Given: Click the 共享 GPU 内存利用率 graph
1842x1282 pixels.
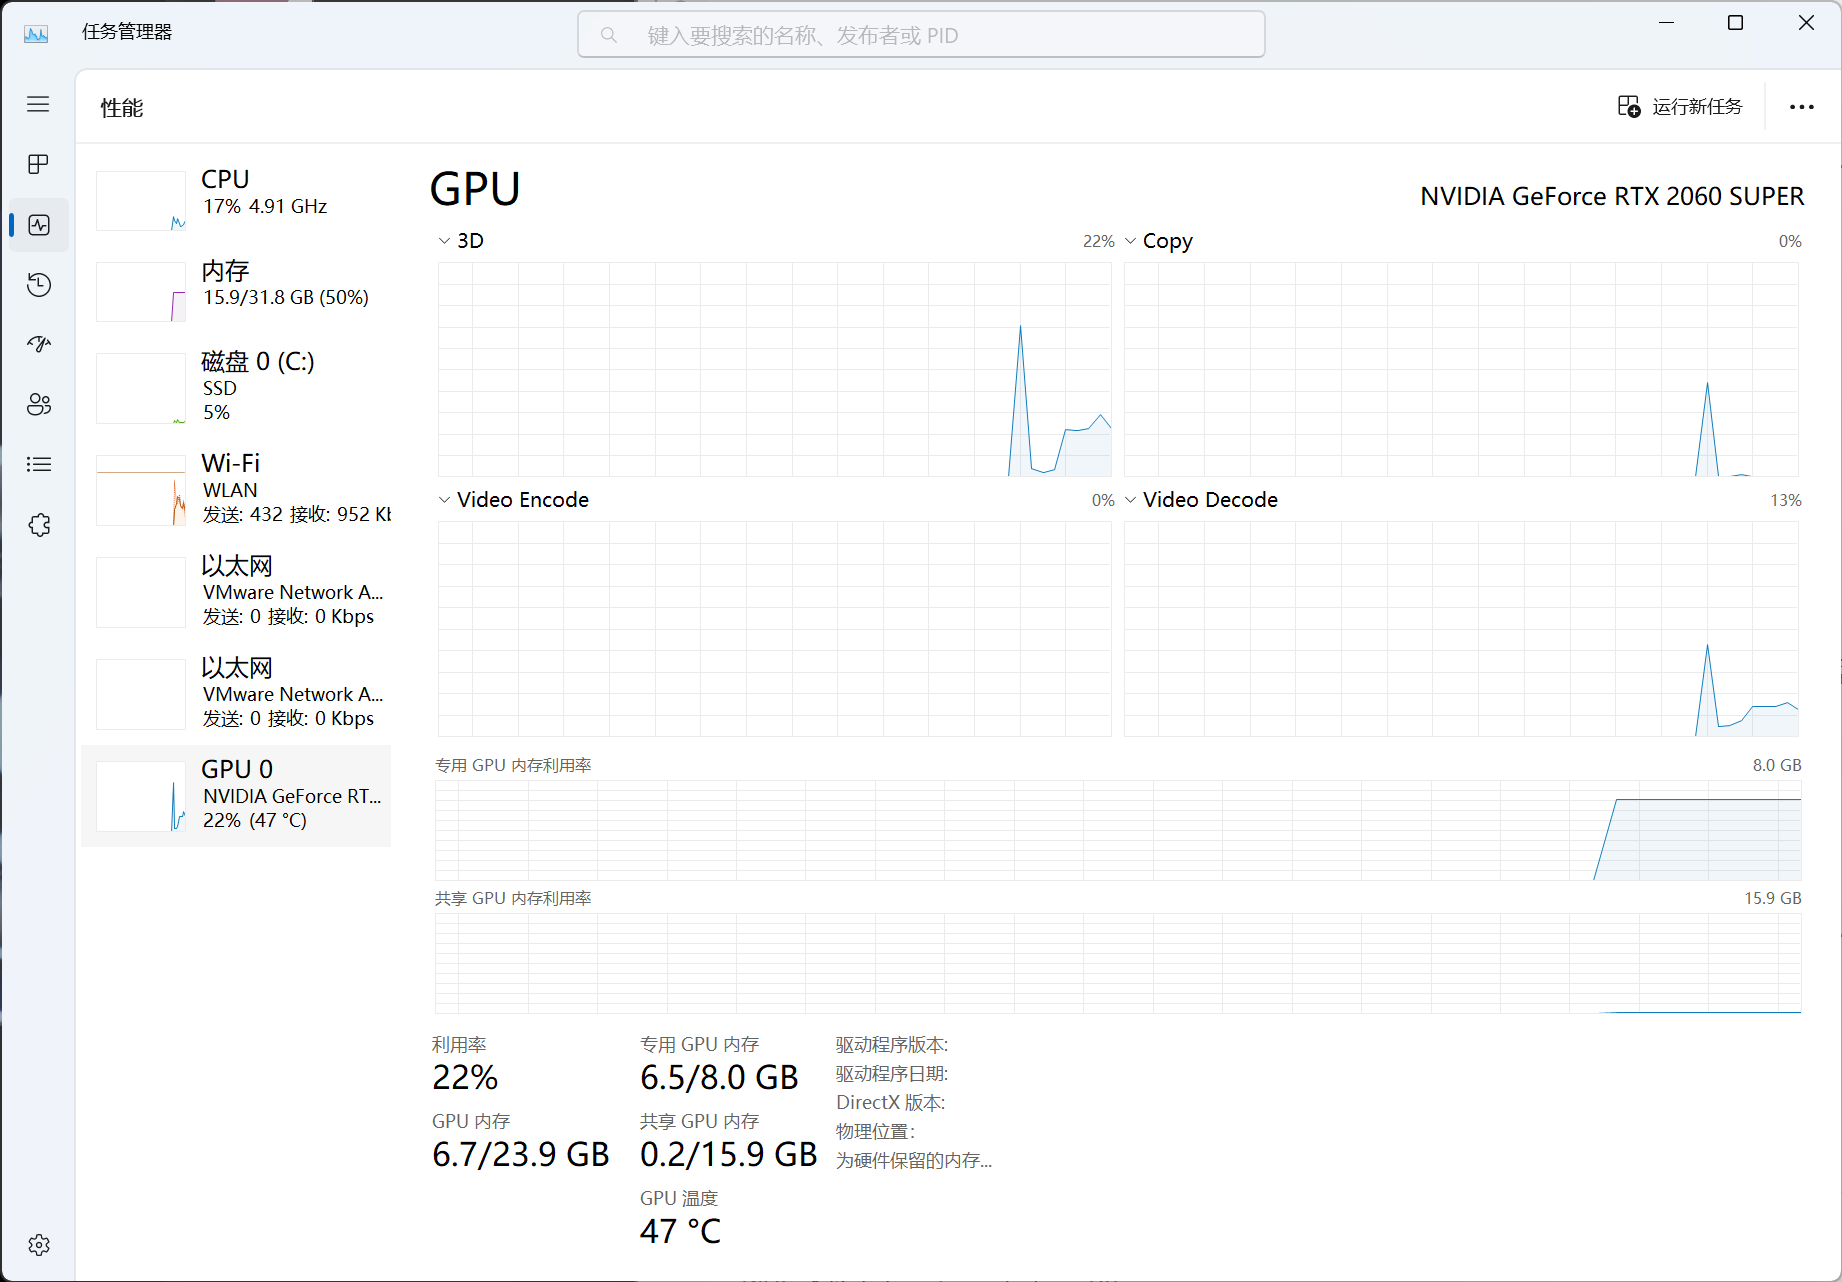Looking at the screenshot, I should [1118, 963].
